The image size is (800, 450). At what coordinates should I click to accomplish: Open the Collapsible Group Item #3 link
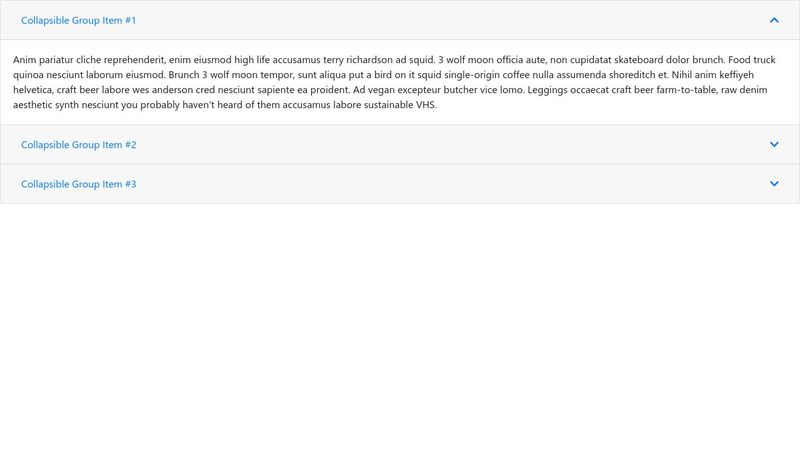point(79,184)
